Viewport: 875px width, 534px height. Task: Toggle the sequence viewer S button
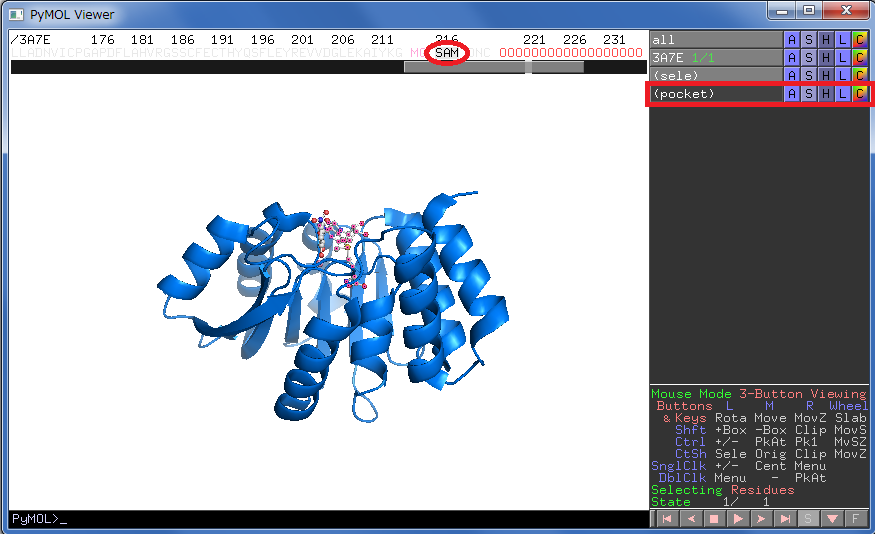pos(809,519)
